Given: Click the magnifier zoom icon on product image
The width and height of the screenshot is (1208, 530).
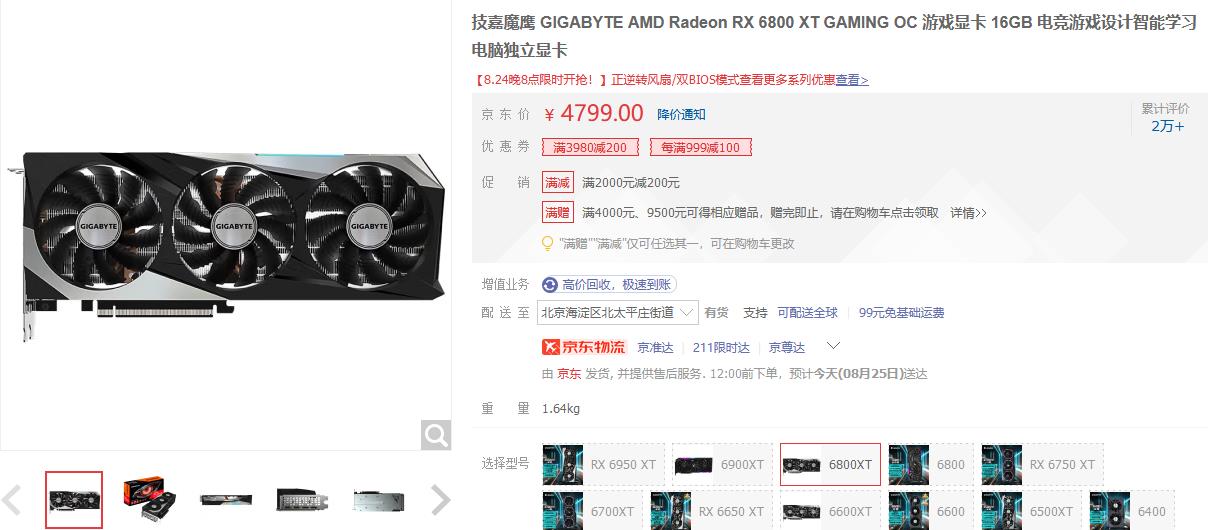Looking at the screenshot, I should click(x=436, y=434).
